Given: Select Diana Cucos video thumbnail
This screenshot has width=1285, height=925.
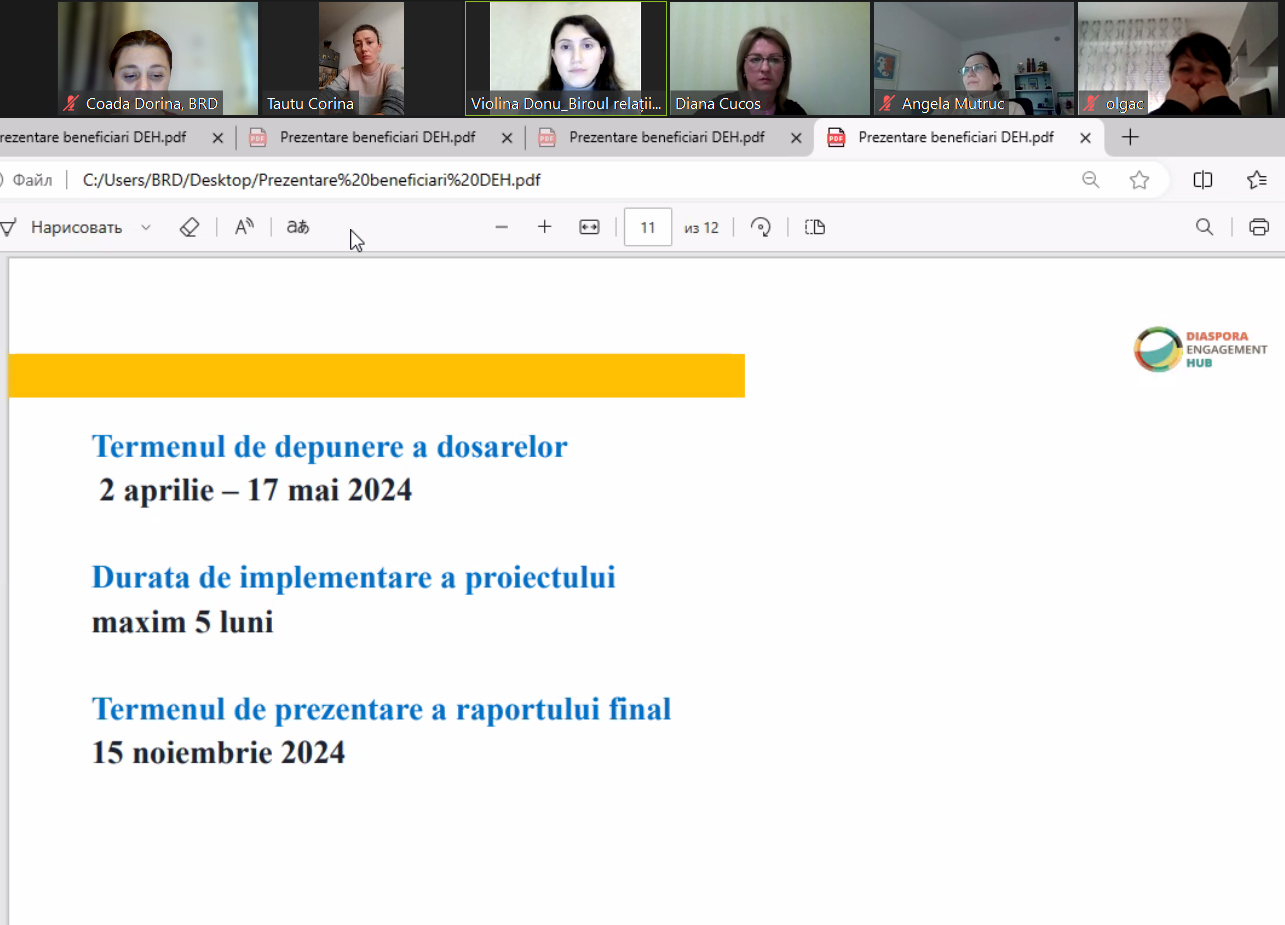Looking at the screenshot, I should tap(769, 58).
